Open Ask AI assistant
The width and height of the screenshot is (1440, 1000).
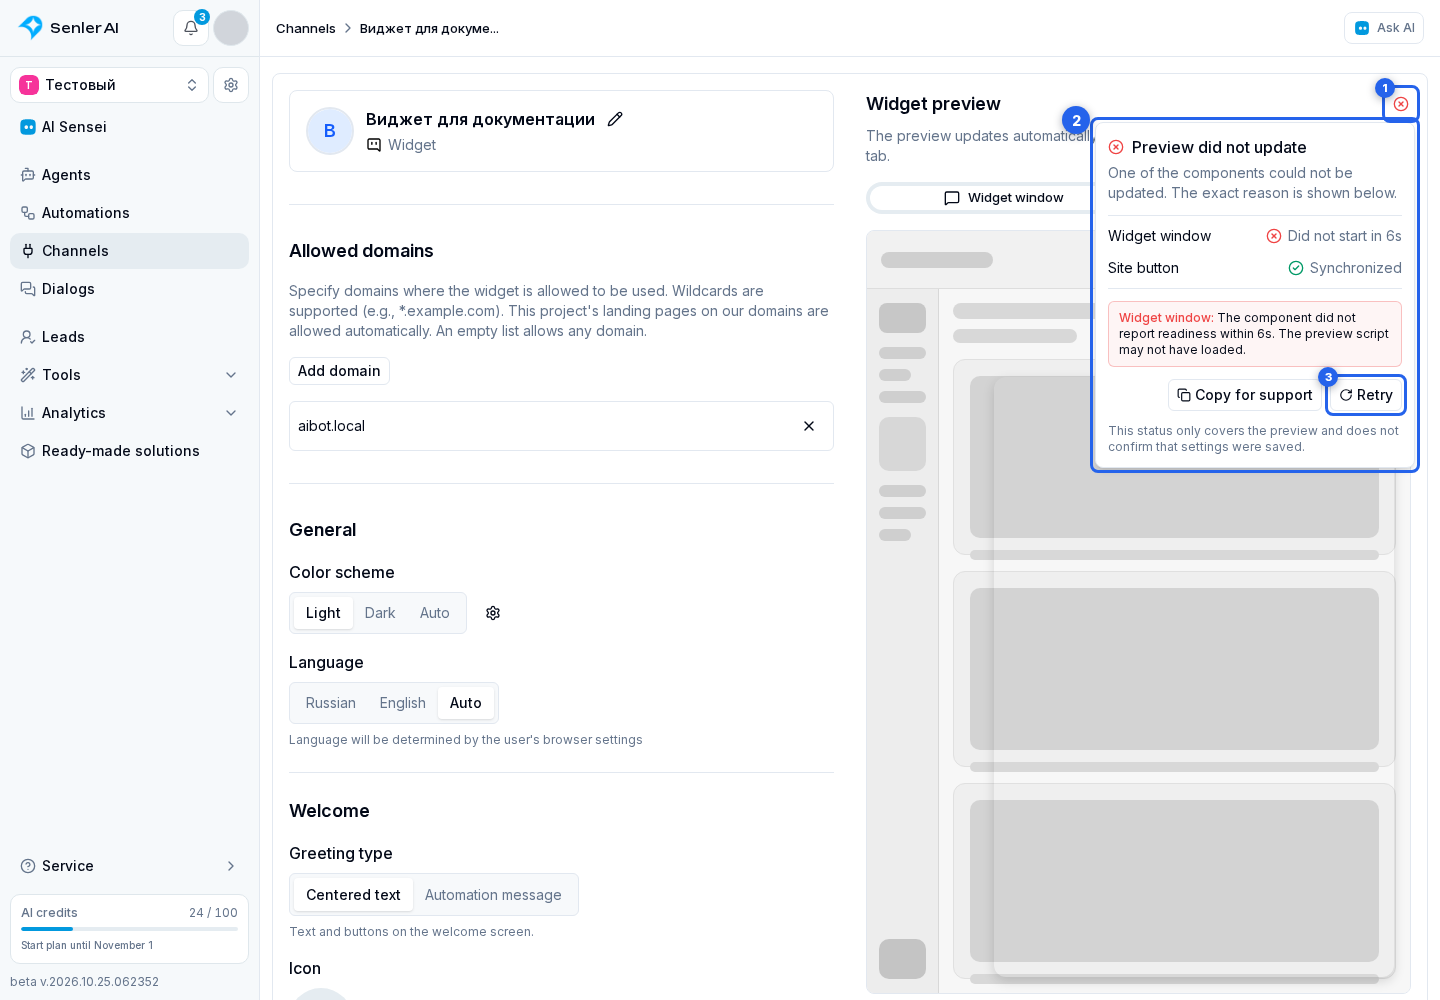click(x=1384, y=28)
